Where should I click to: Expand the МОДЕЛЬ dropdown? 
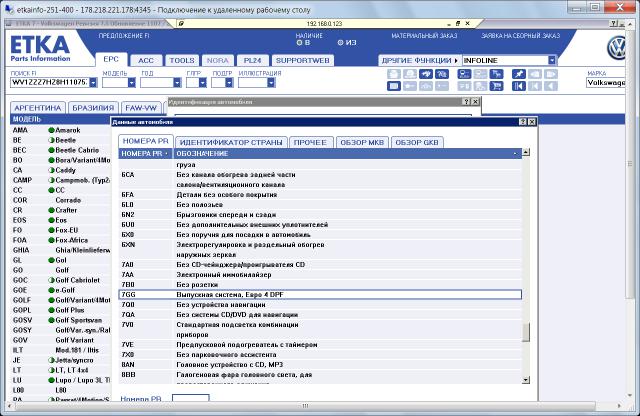[x=131, y=82]
